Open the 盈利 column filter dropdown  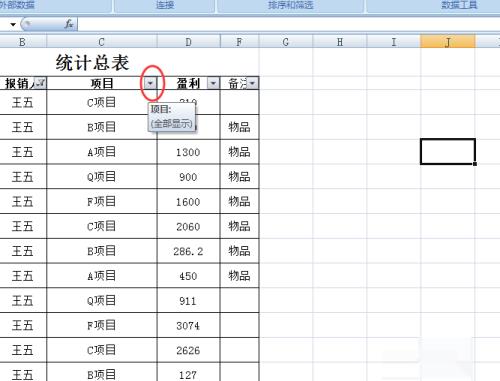(x=213, y=83)
